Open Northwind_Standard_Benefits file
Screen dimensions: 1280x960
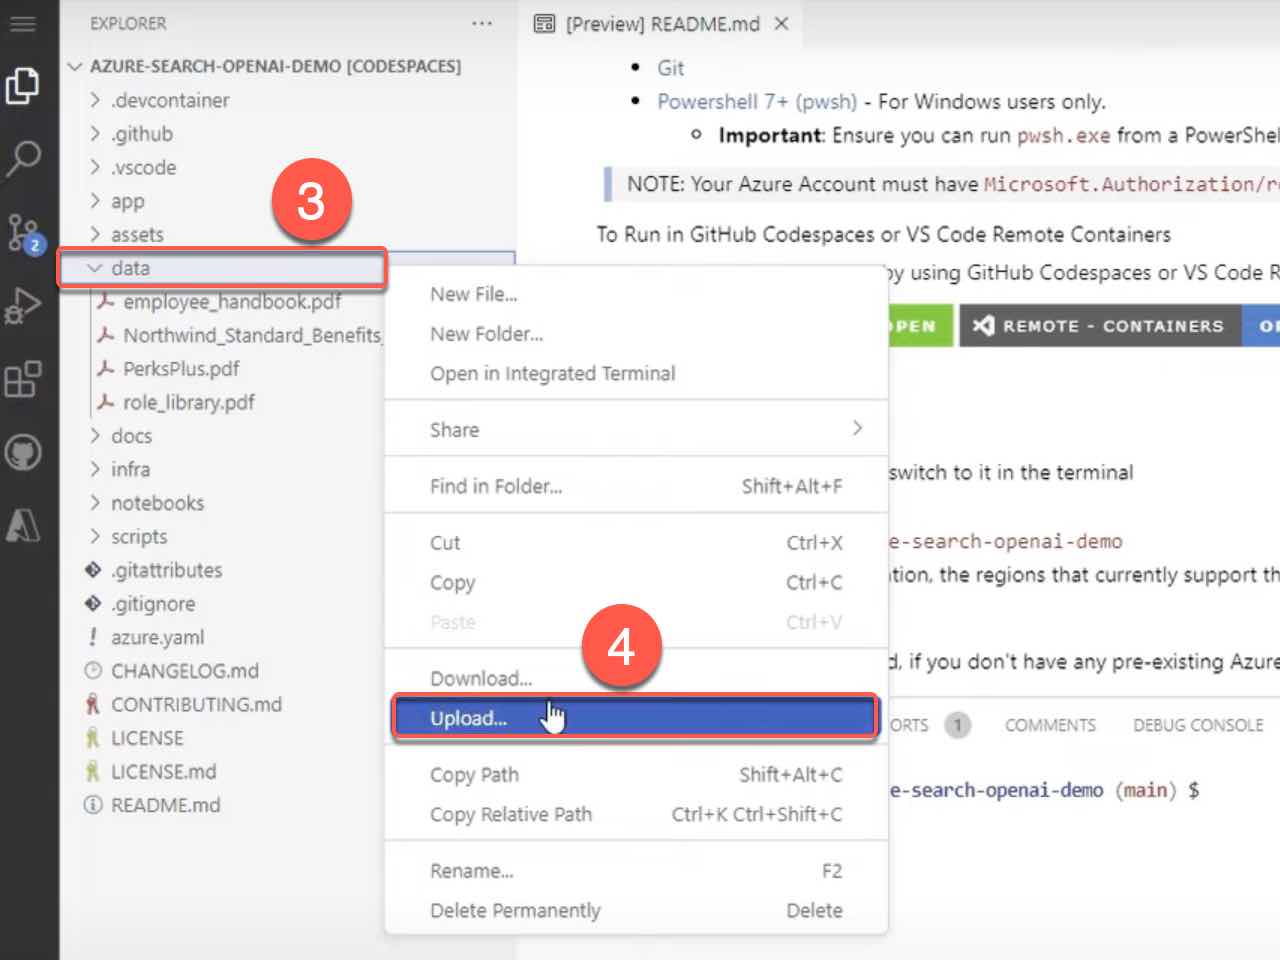click(x=252, y=335)
